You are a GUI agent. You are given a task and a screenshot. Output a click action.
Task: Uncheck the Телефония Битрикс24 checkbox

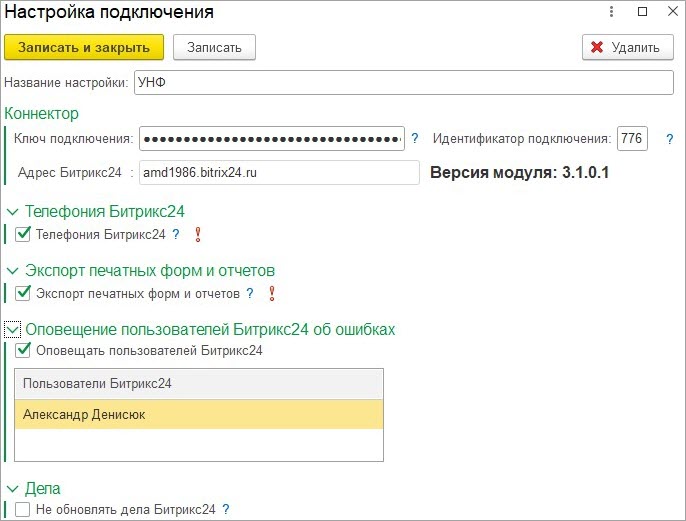(x=22, y=234)
